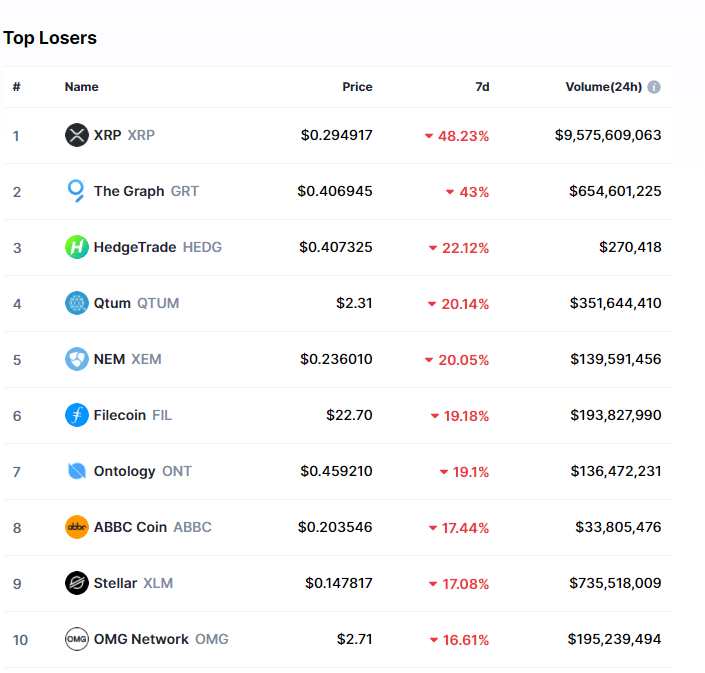
Task: Sort by the Name column header
Action: pyautogui.click(x=81, y=87)
